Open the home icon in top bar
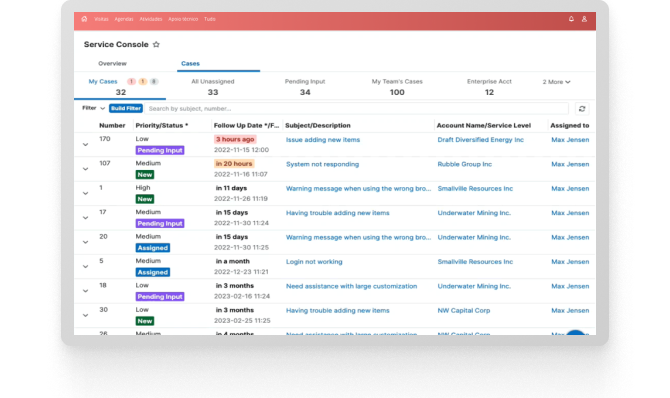The height and width of the screenshot is (398, 670). click(x=84, y=19)
